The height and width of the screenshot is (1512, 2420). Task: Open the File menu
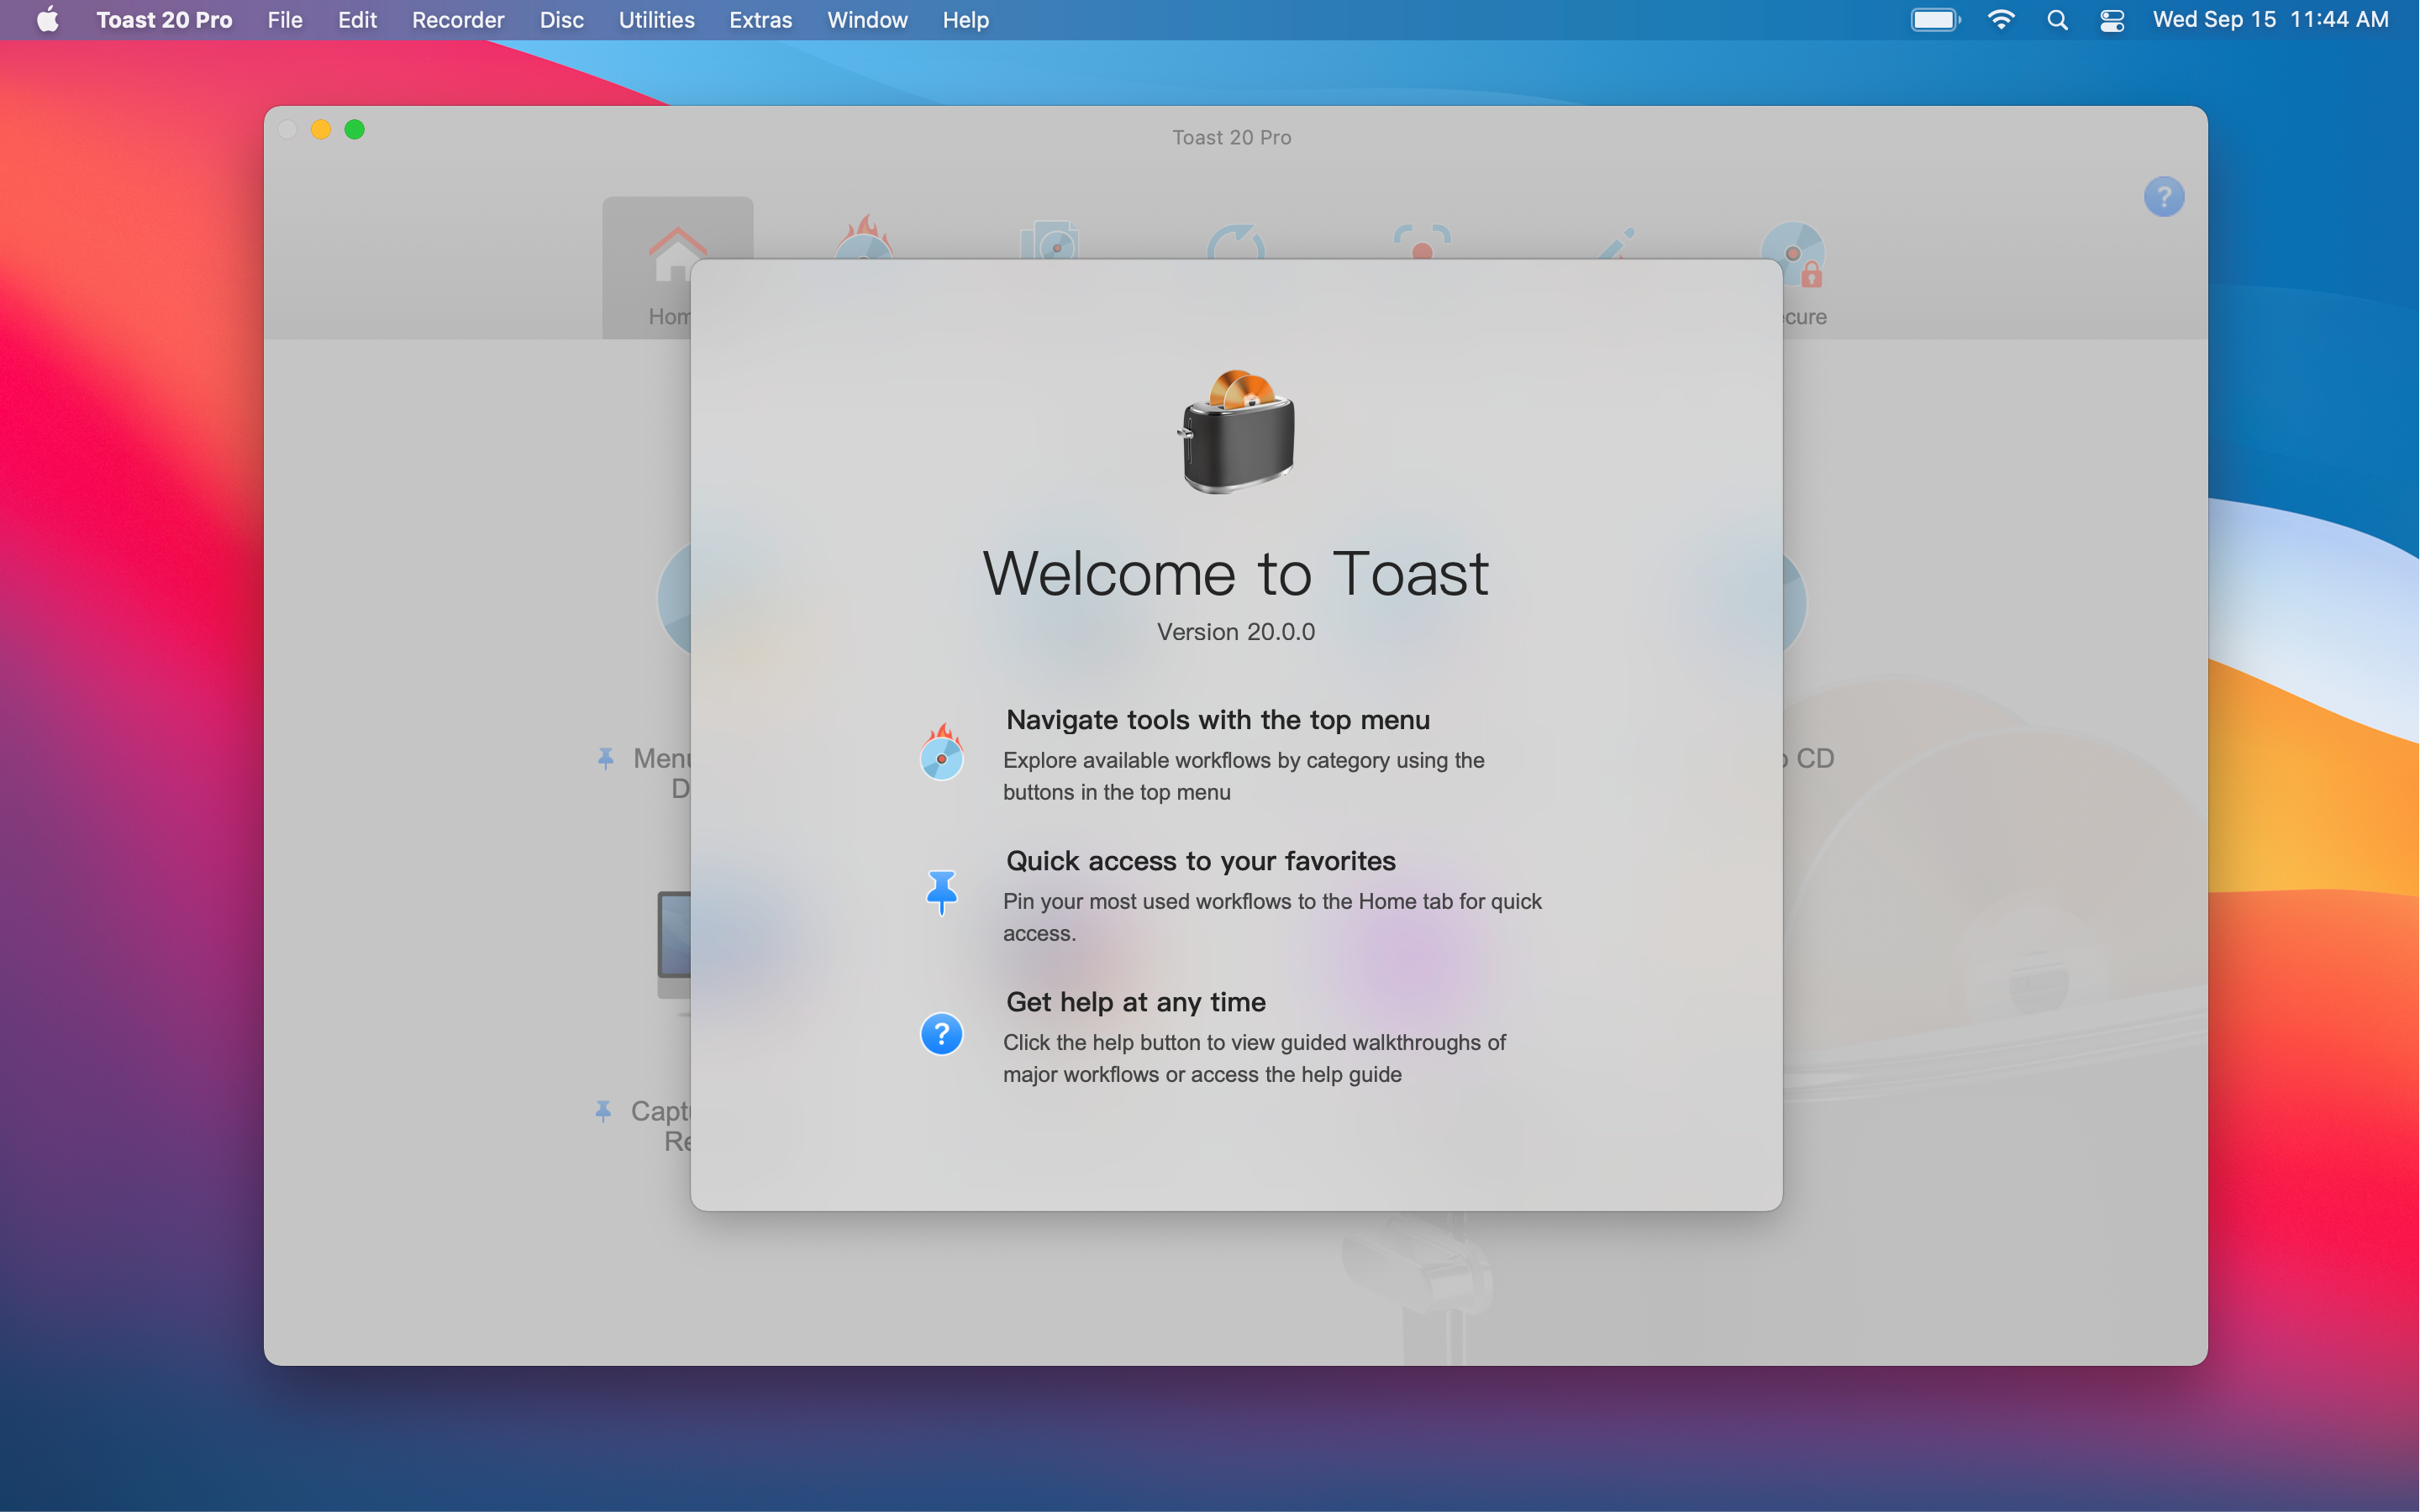(284, 20)
